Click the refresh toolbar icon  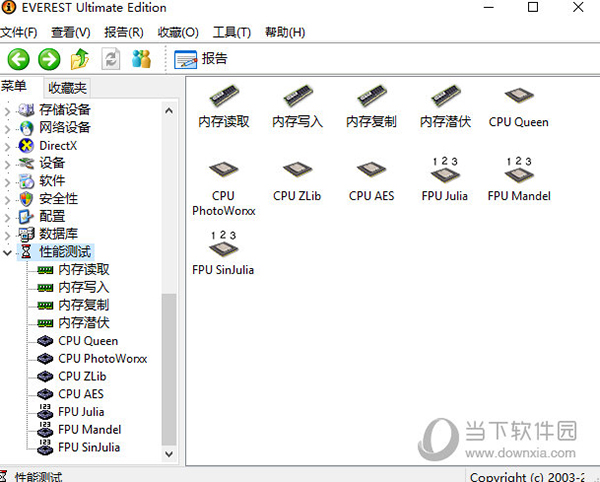[111, 59]
